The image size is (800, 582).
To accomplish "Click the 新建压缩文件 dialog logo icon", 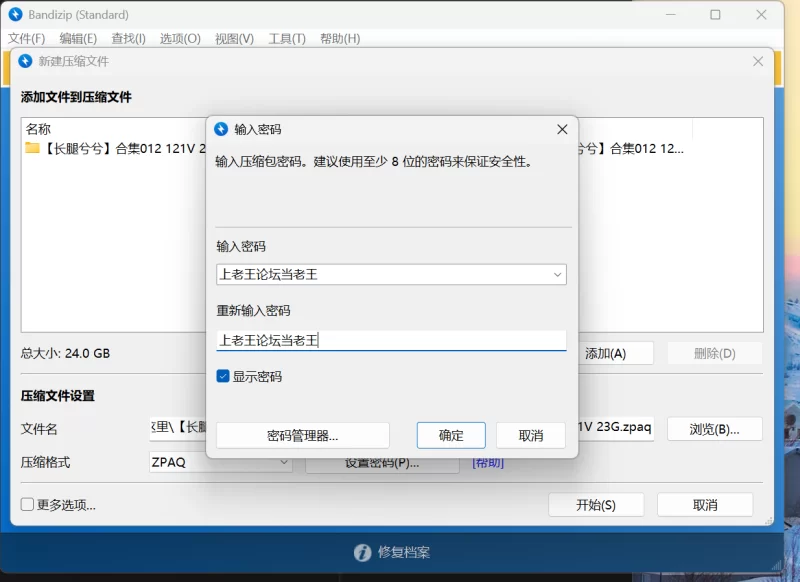I will (x=25, y=61).
